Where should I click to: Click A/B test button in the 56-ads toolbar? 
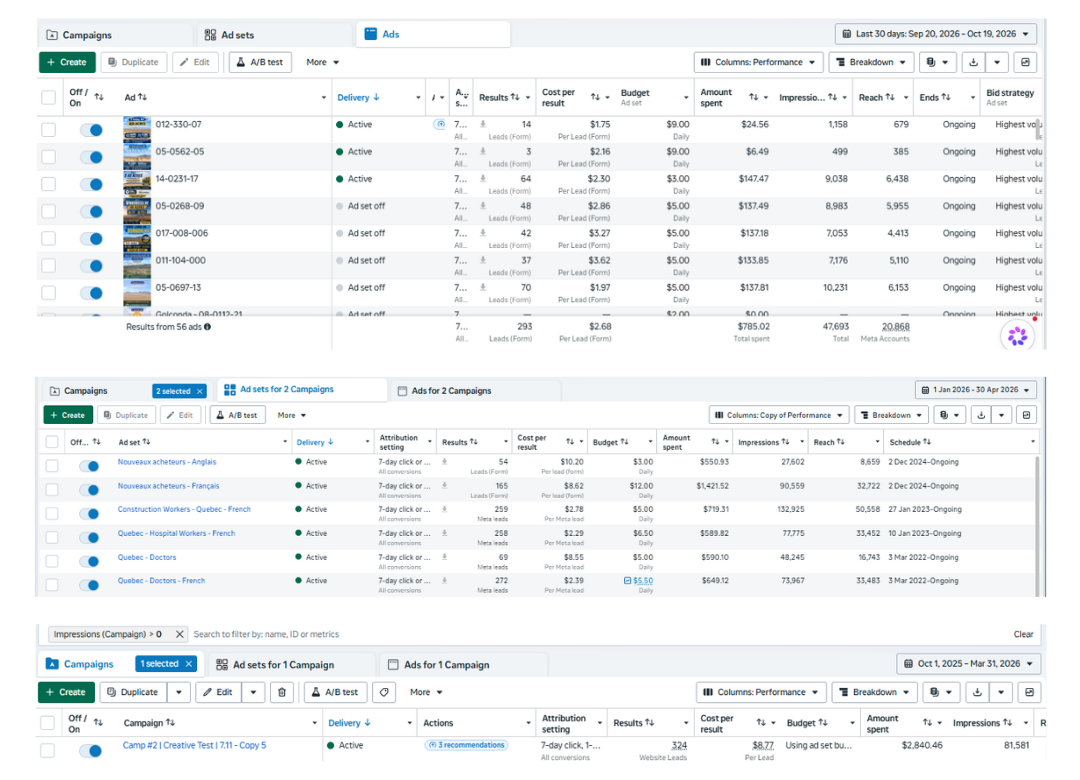coord(260,62)
